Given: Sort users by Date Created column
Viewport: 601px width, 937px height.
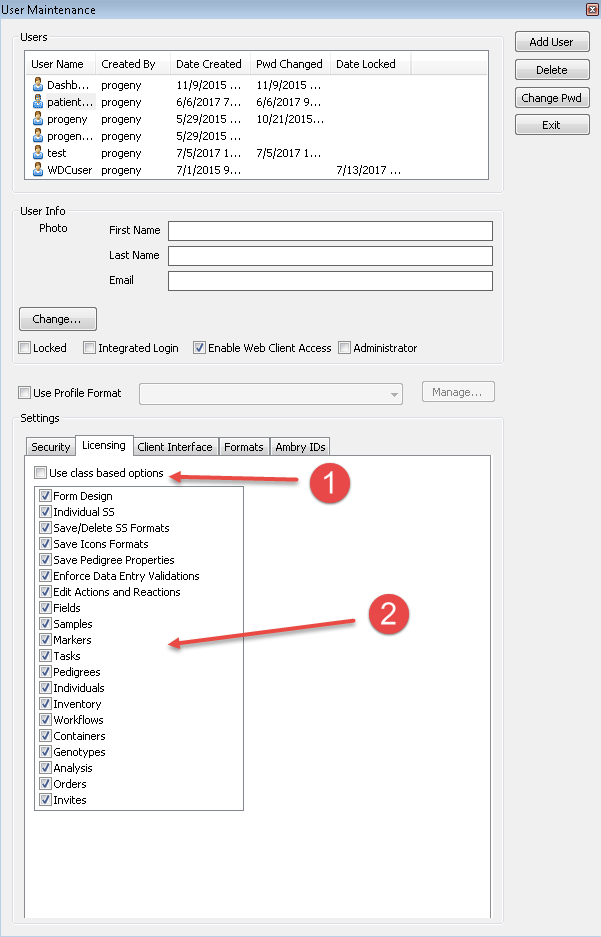Looking at the screenshot, I should [x=208, y=64].
